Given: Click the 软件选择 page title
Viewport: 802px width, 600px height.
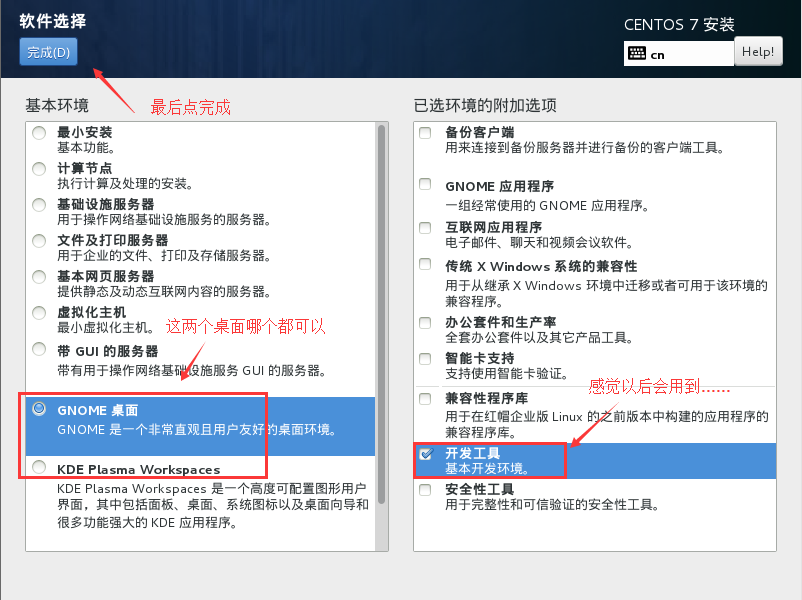Looking at the screenshot, I should pos(53,21).
